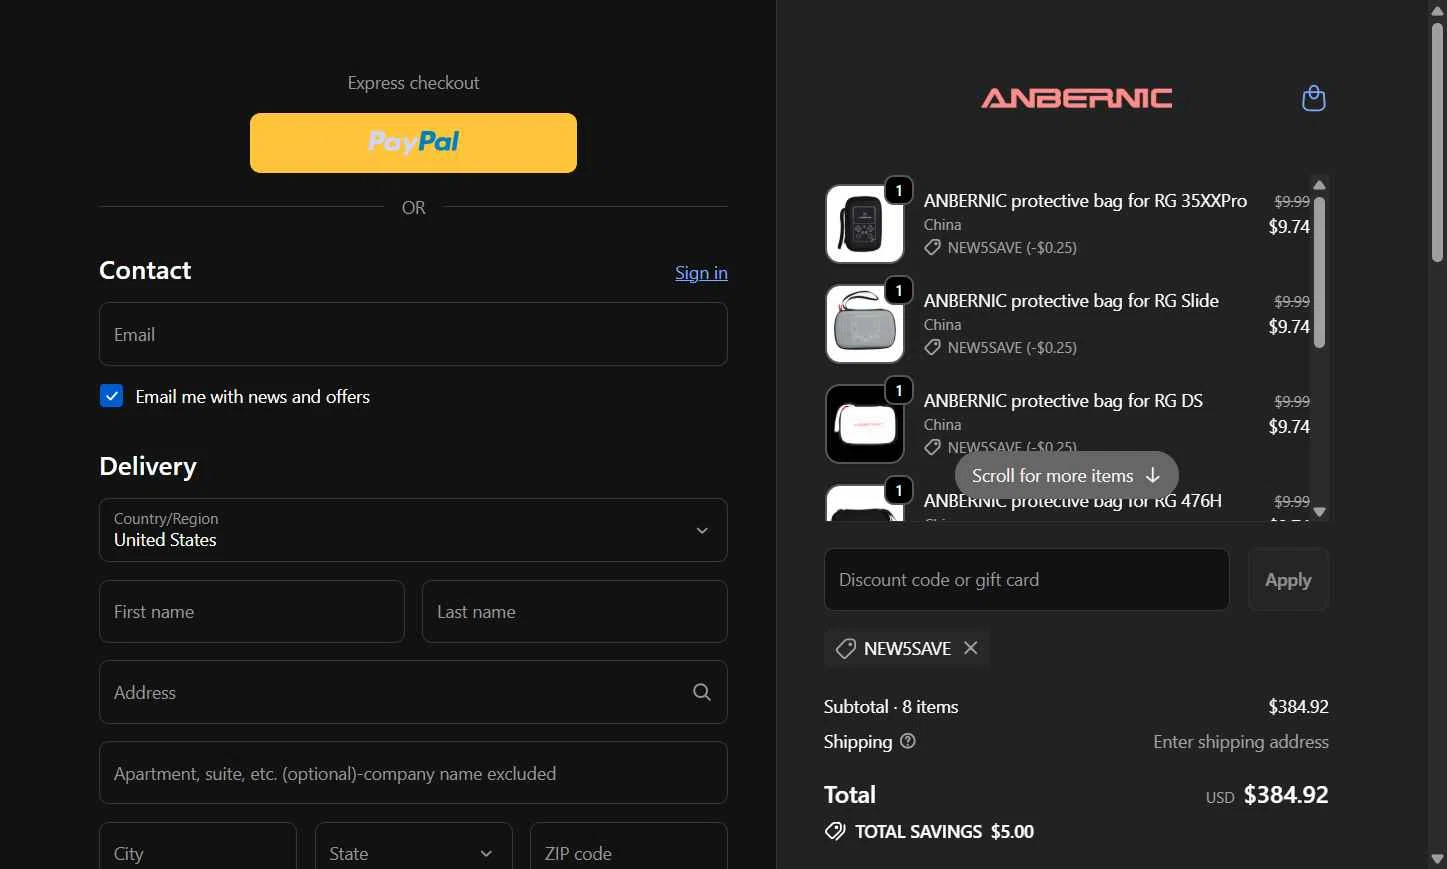Click the $384.92 total amount
This screenshot has width=1447, height=869.
(x=1286, y=795)
